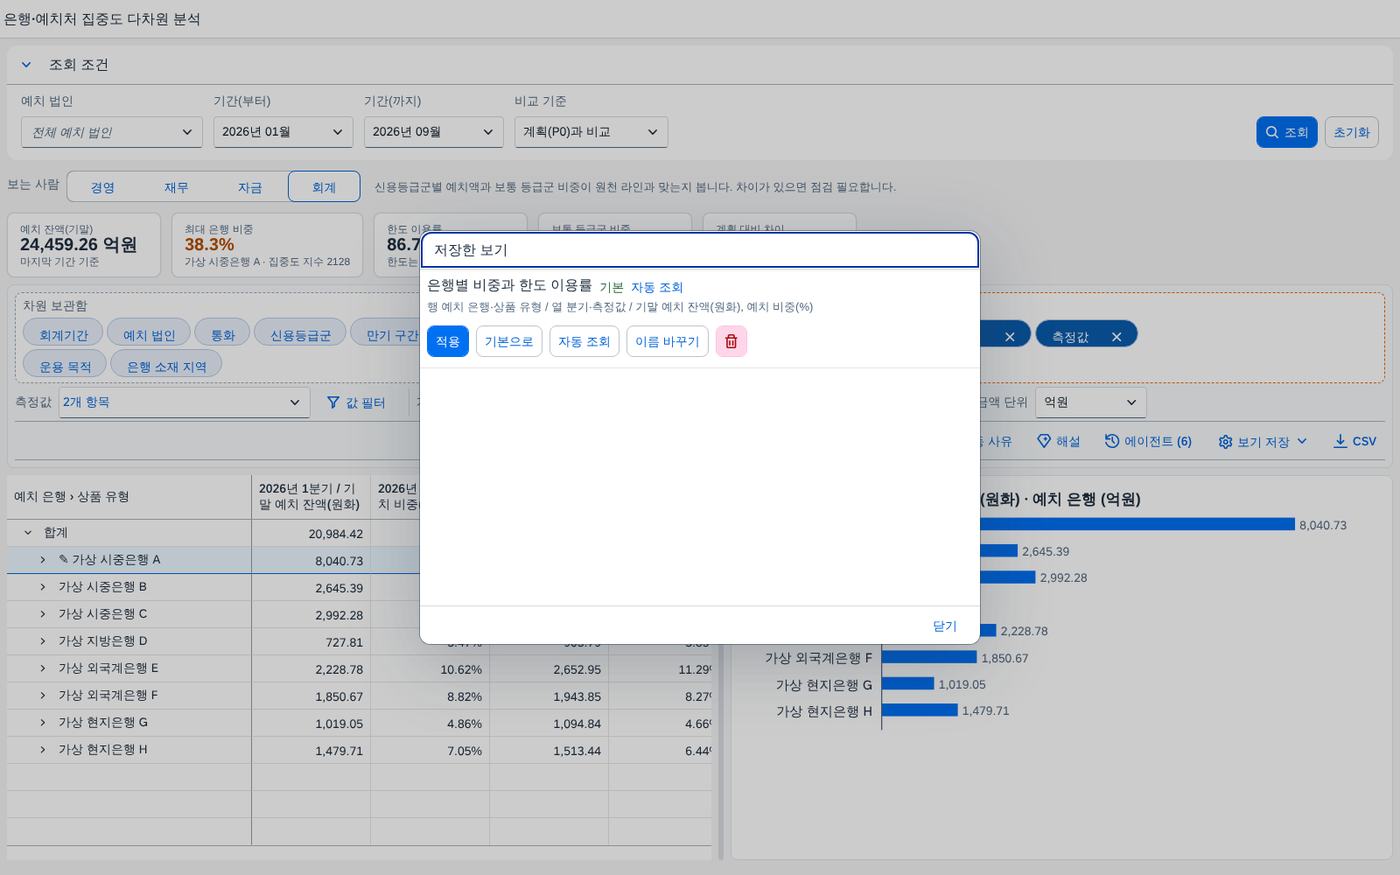Collapse the 조회 조건 panel chevron
This screenshot has height=875, width=1400.
(27, 65)
